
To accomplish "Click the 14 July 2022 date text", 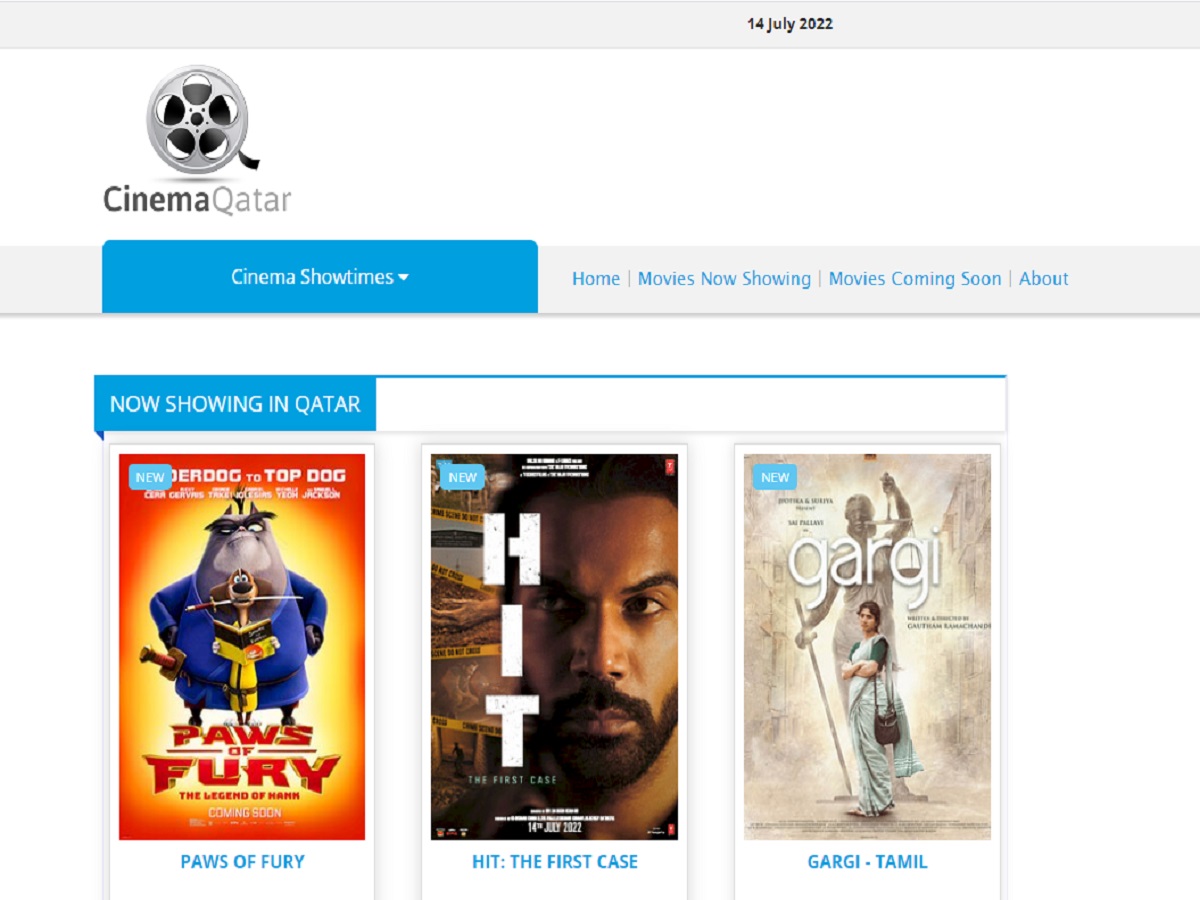I will point(789,24).
